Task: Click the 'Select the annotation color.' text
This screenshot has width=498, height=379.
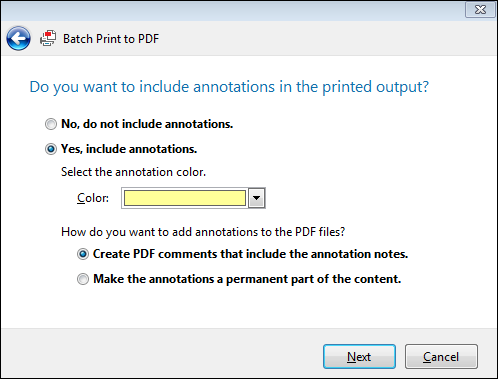Action: 133,172
